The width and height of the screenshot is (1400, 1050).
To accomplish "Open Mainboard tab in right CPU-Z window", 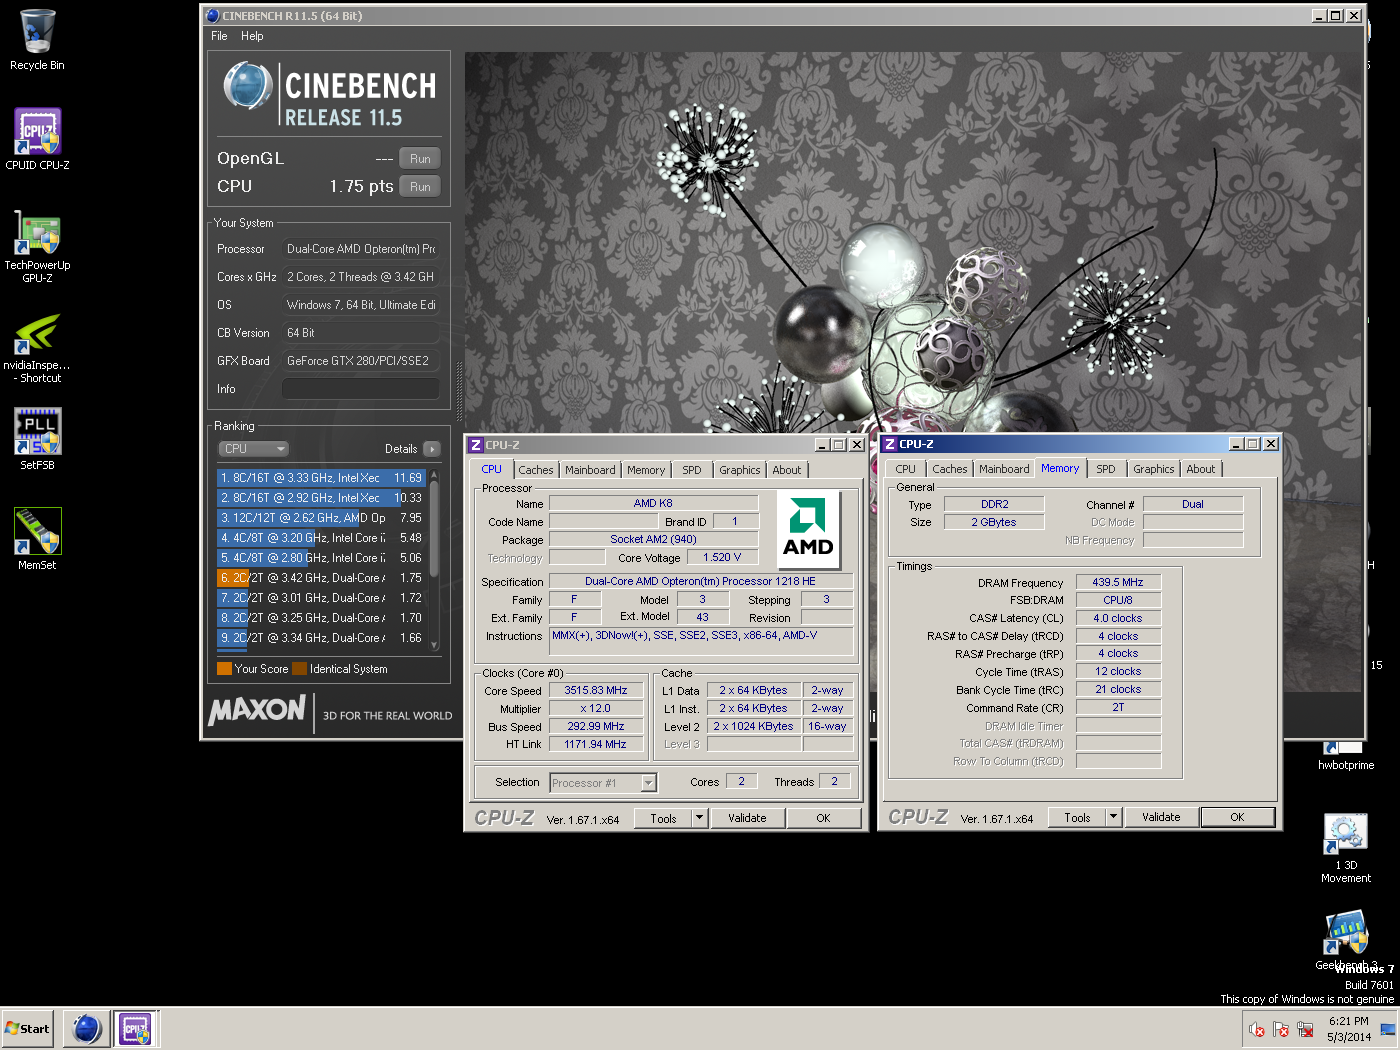I will (1004, 469).
